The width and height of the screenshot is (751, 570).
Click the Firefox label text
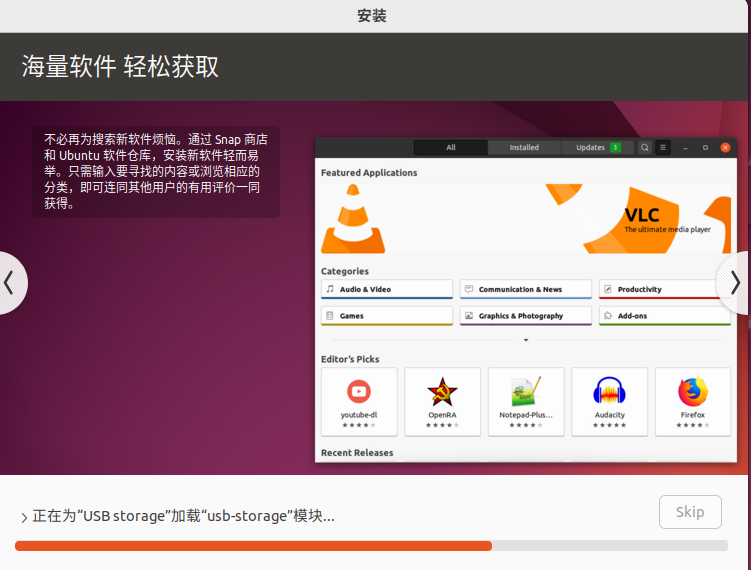(x=693, y=415)
